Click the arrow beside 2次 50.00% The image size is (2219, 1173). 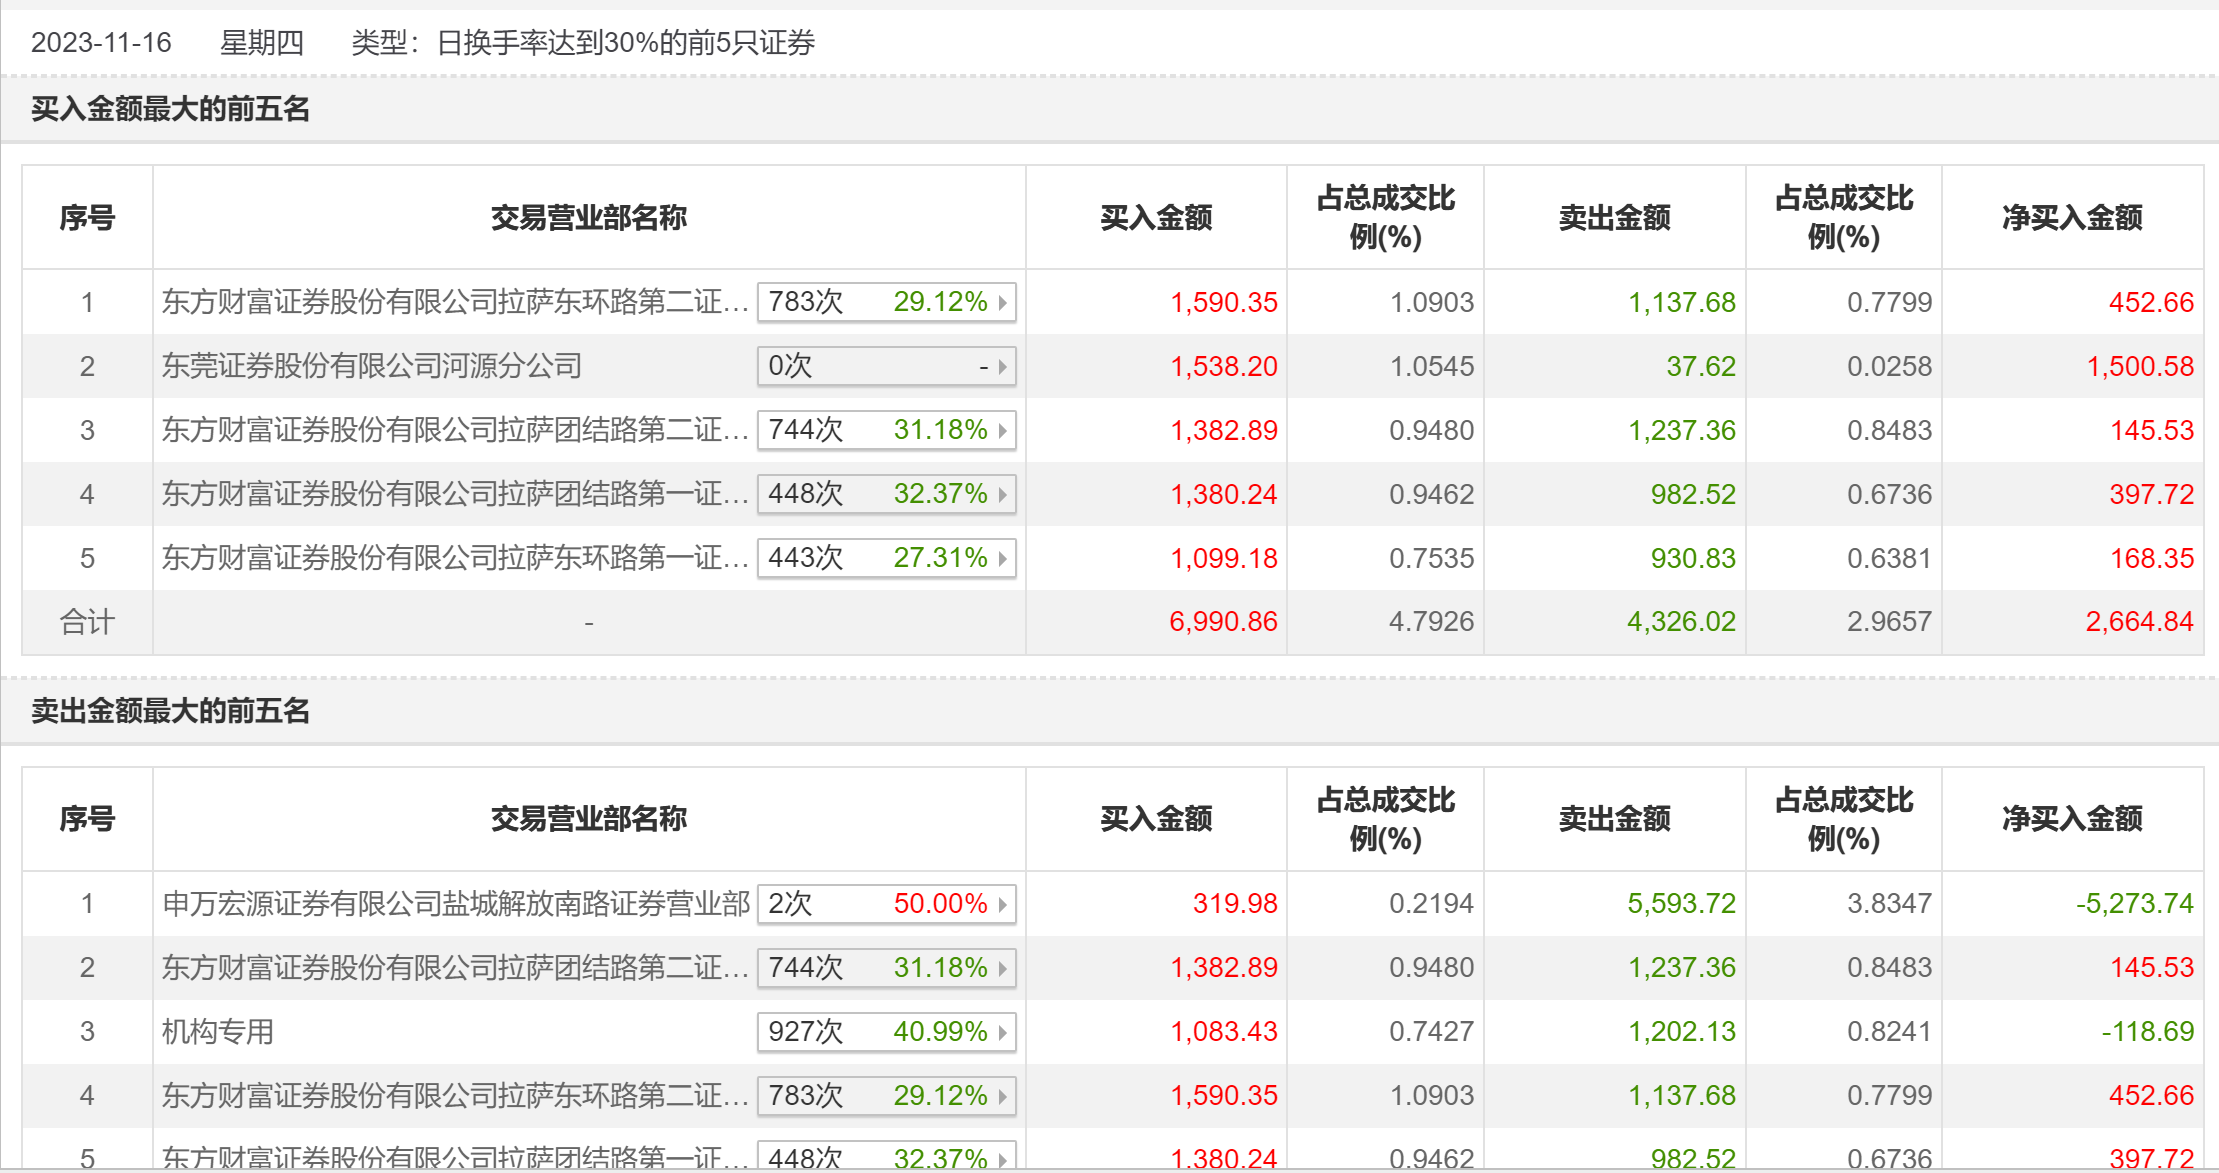1002,904
